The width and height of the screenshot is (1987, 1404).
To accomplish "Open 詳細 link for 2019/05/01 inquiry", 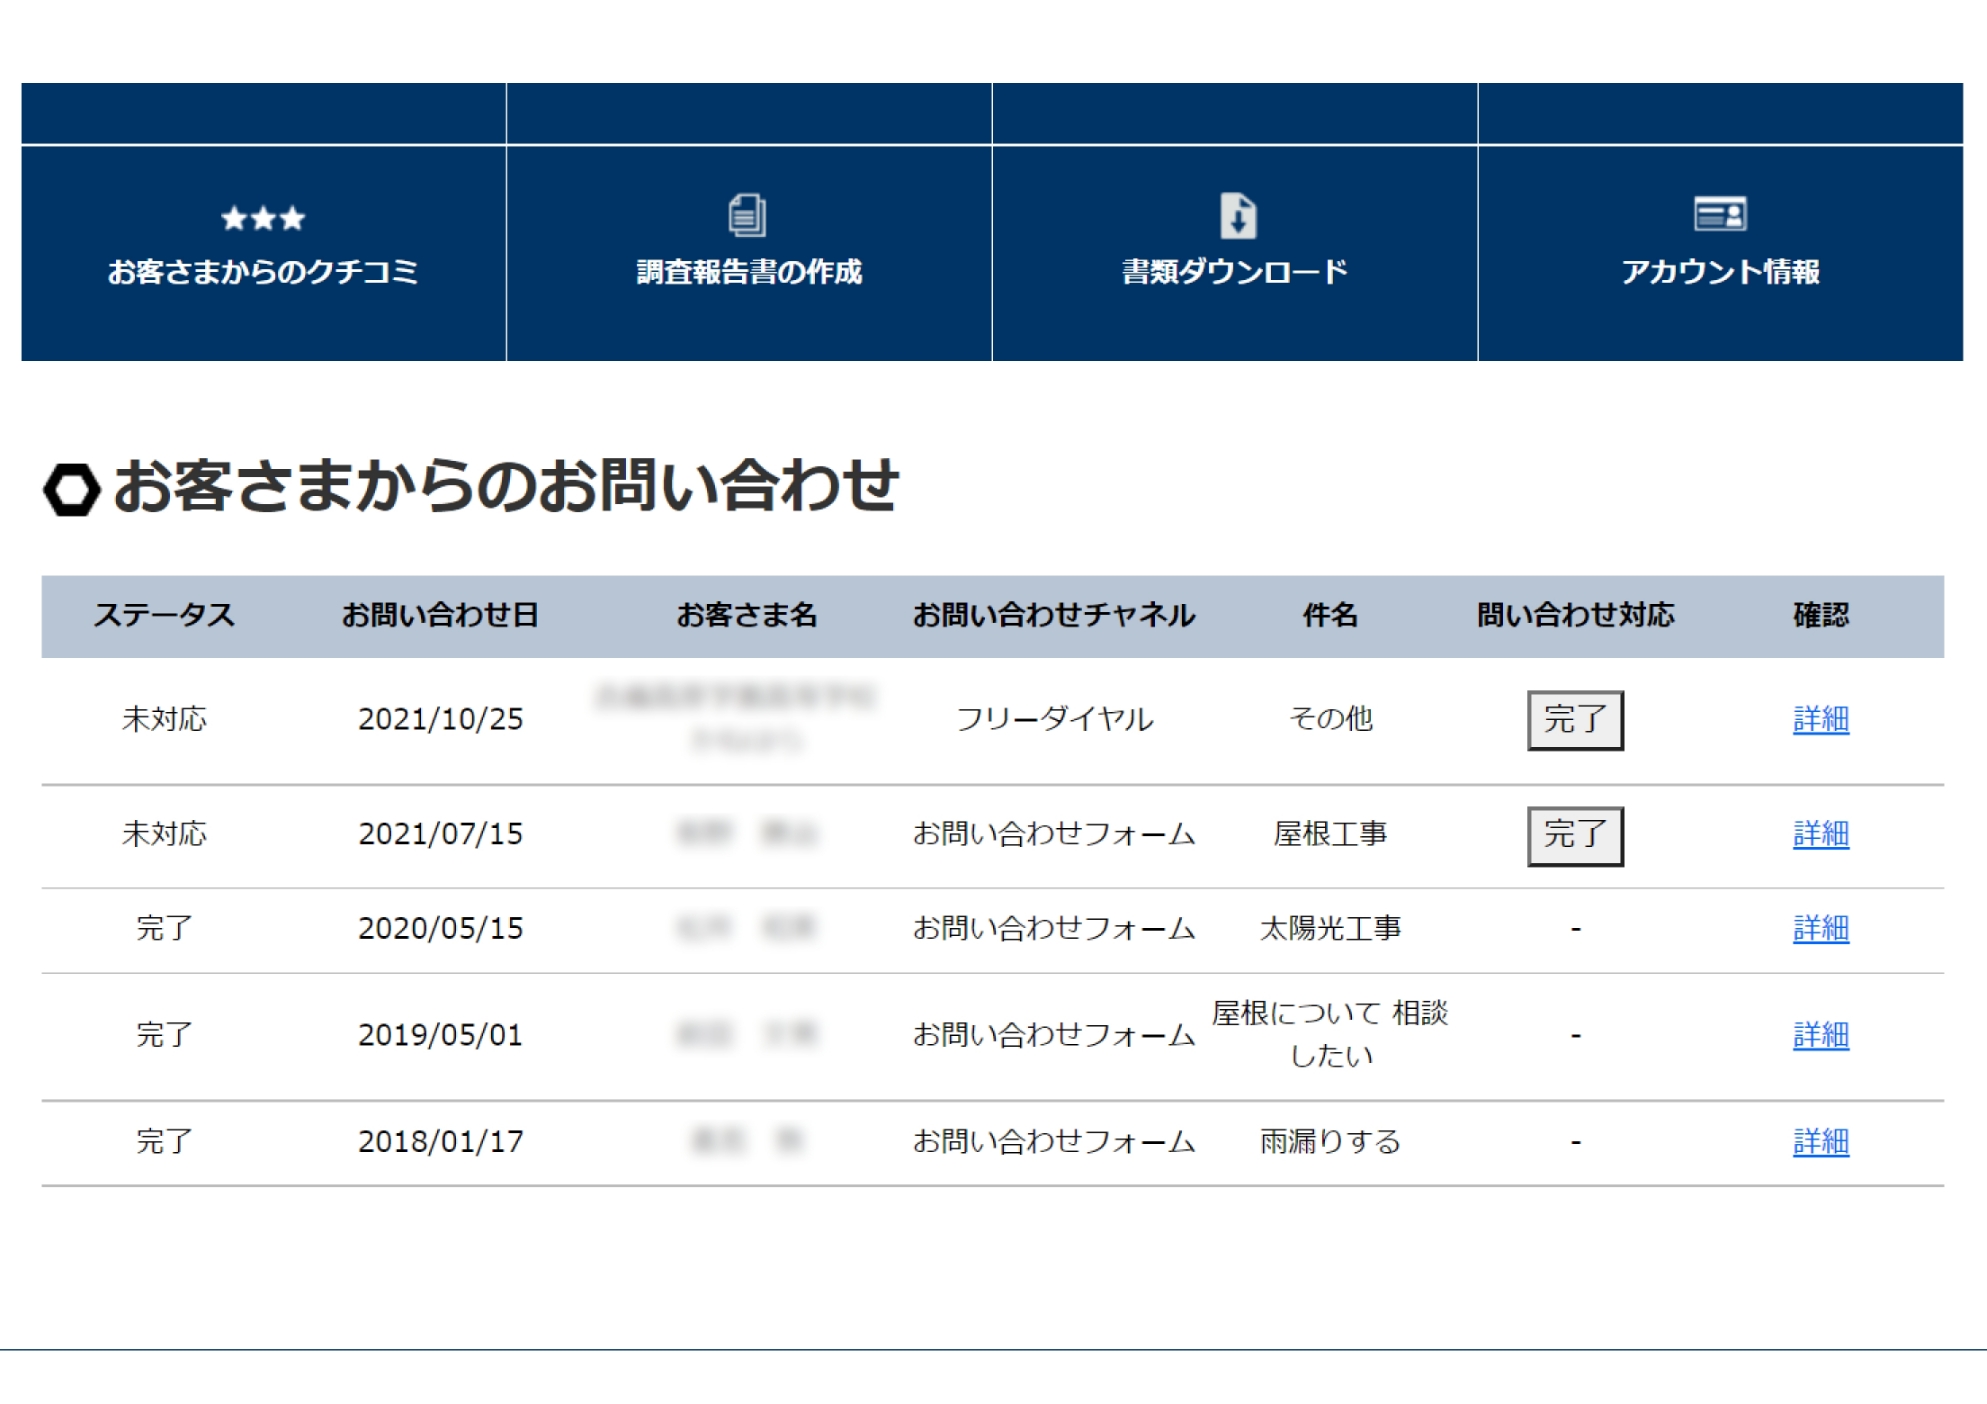I will click(x=1820, y=1035).
